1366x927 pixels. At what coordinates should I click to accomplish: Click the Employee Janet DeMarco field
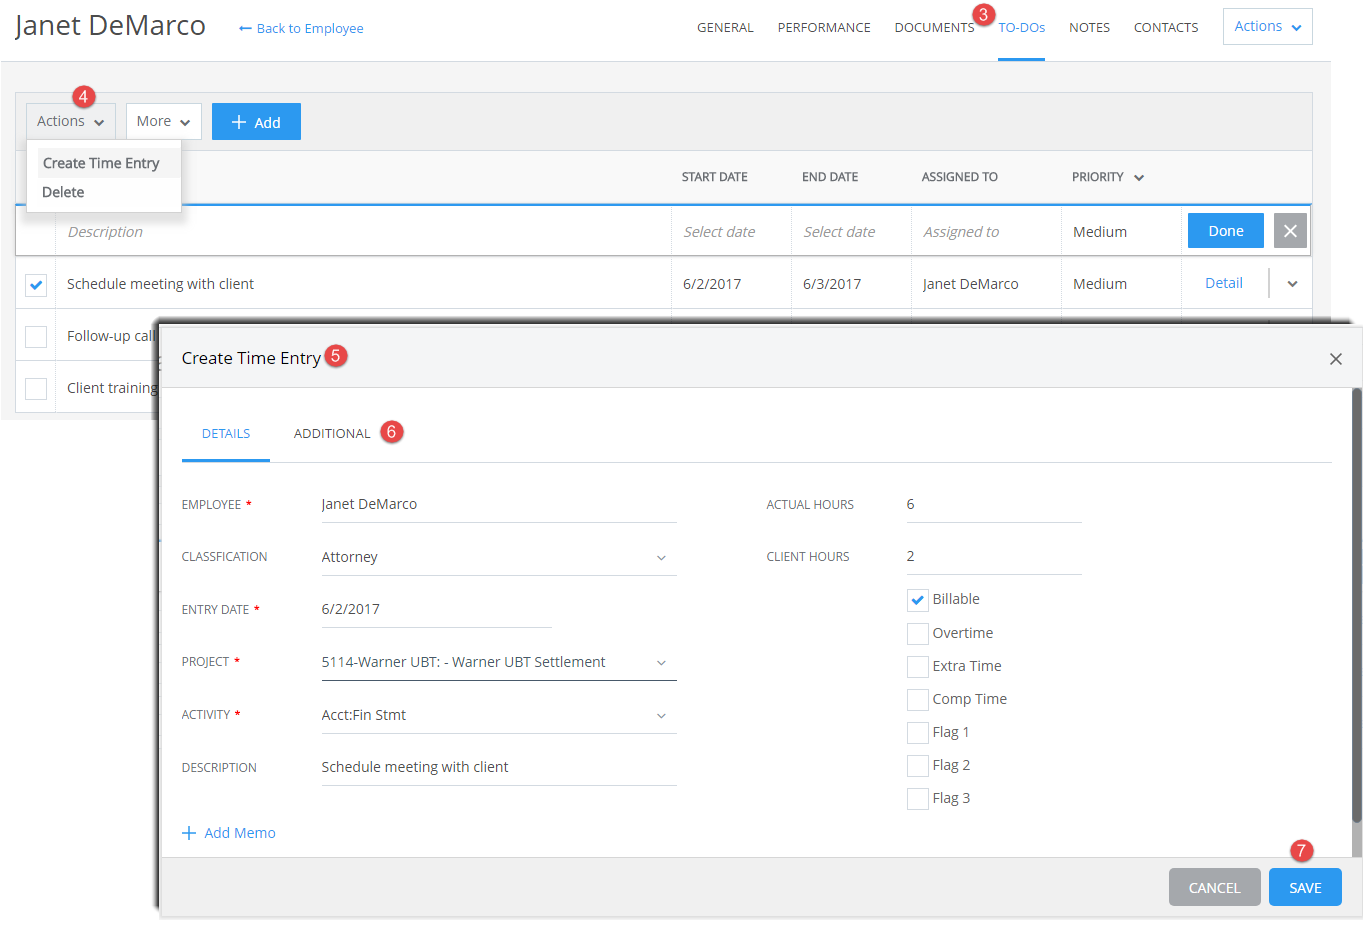tap(499, 505)
